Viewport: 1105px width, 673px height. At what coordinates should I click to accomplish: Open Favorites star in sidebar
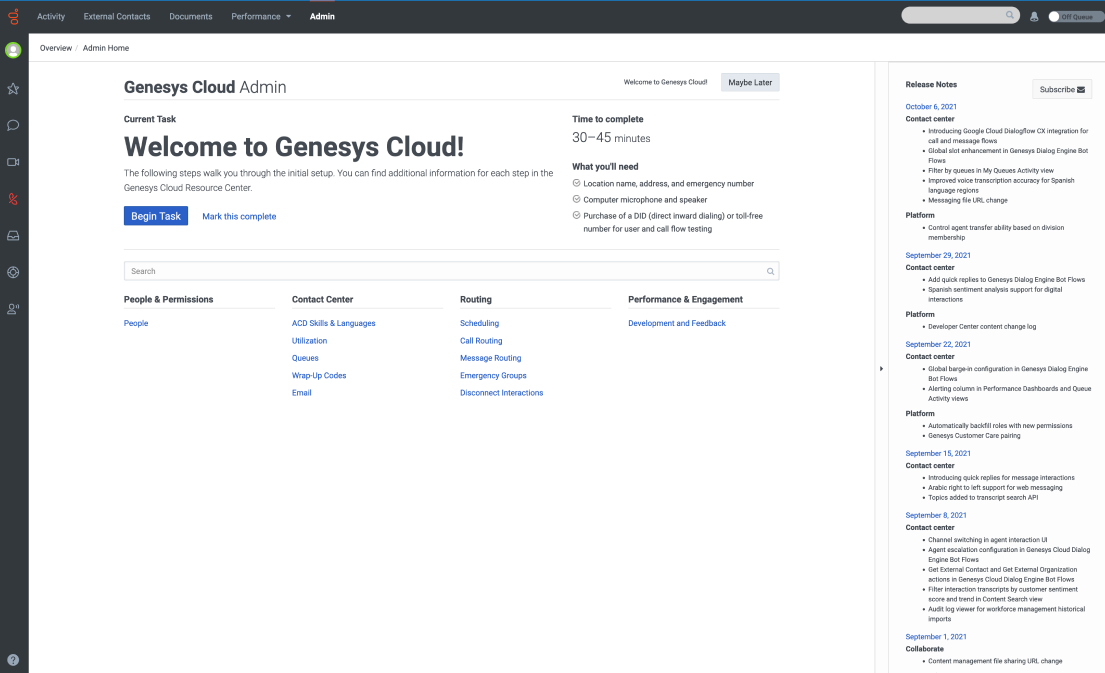13,89
